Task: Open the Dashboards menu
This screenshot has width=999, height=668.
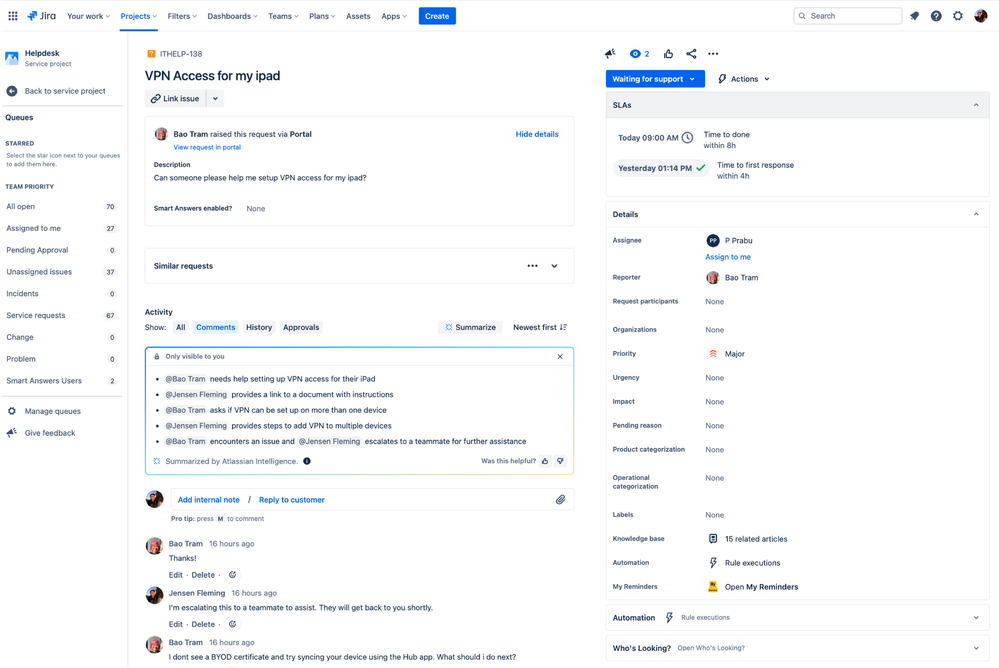Action: [x=233, y=16]
